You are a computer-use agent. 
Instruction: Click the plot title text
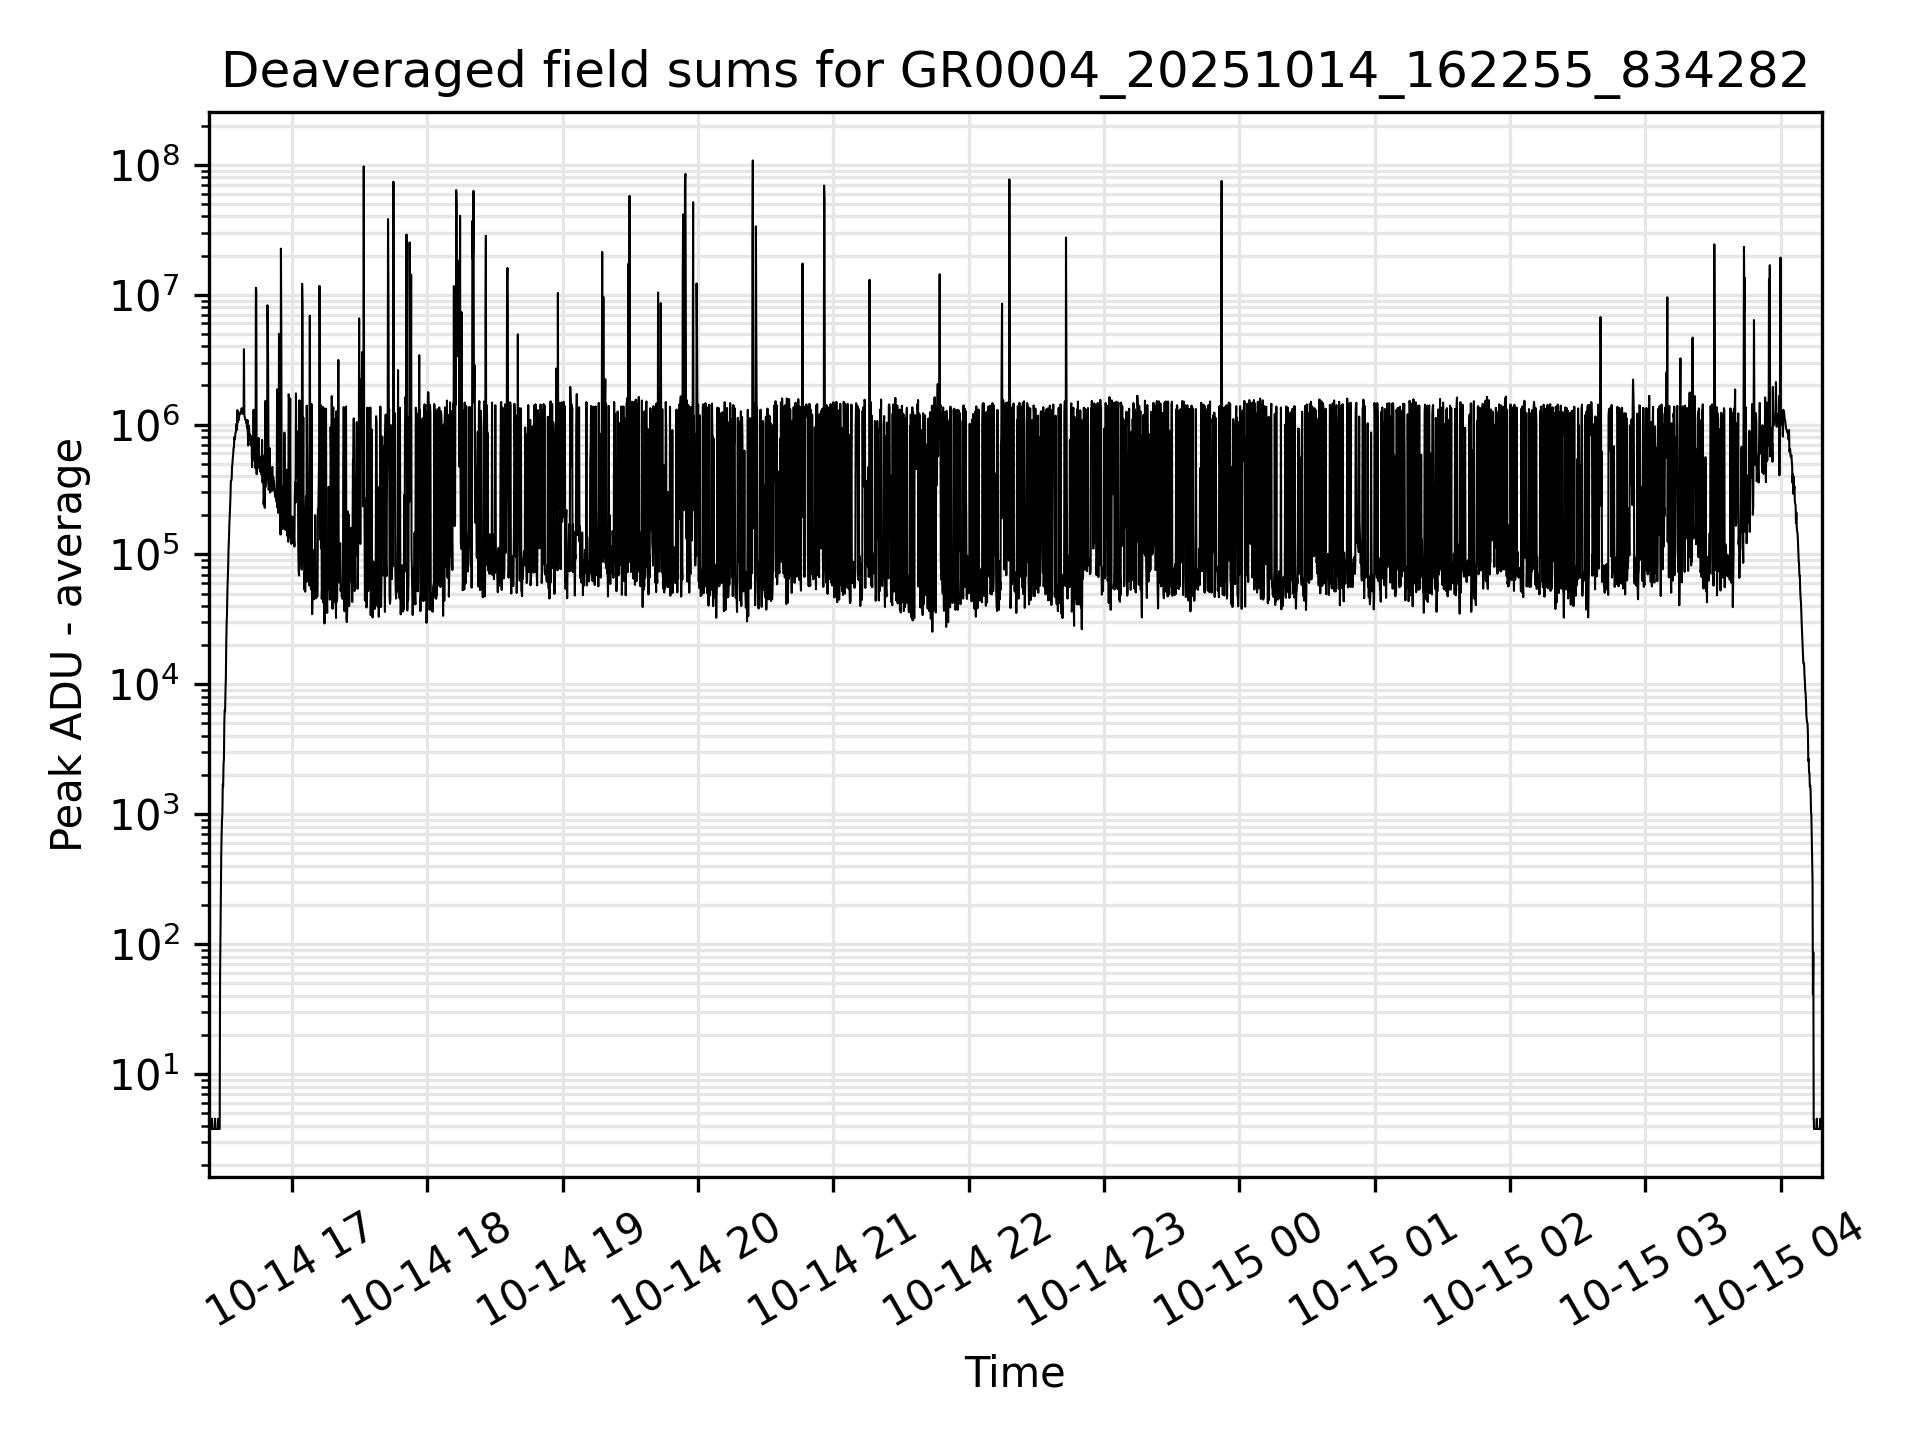[1014, 71]
